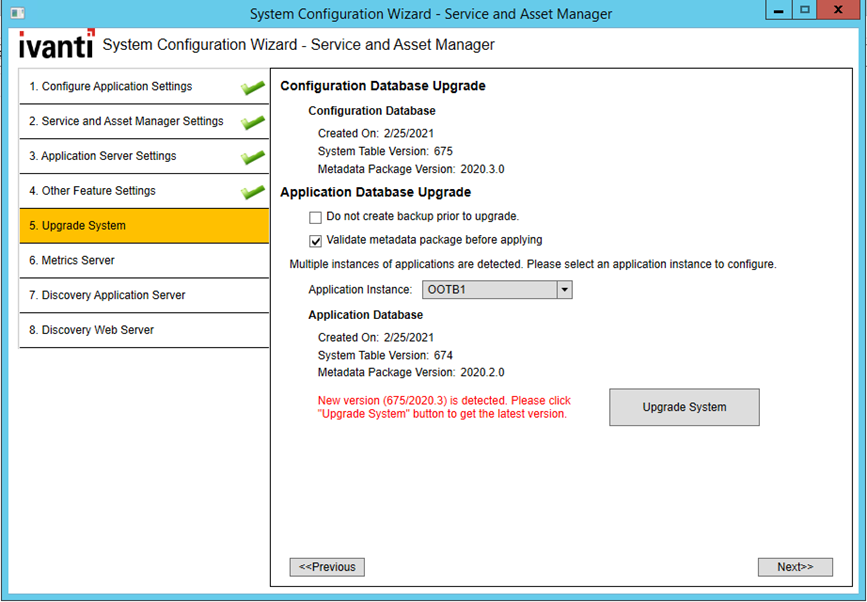The image size is (867, 602).
Task: Click the checkmark next to Other Feature Settings
Action: click(253, 190)
